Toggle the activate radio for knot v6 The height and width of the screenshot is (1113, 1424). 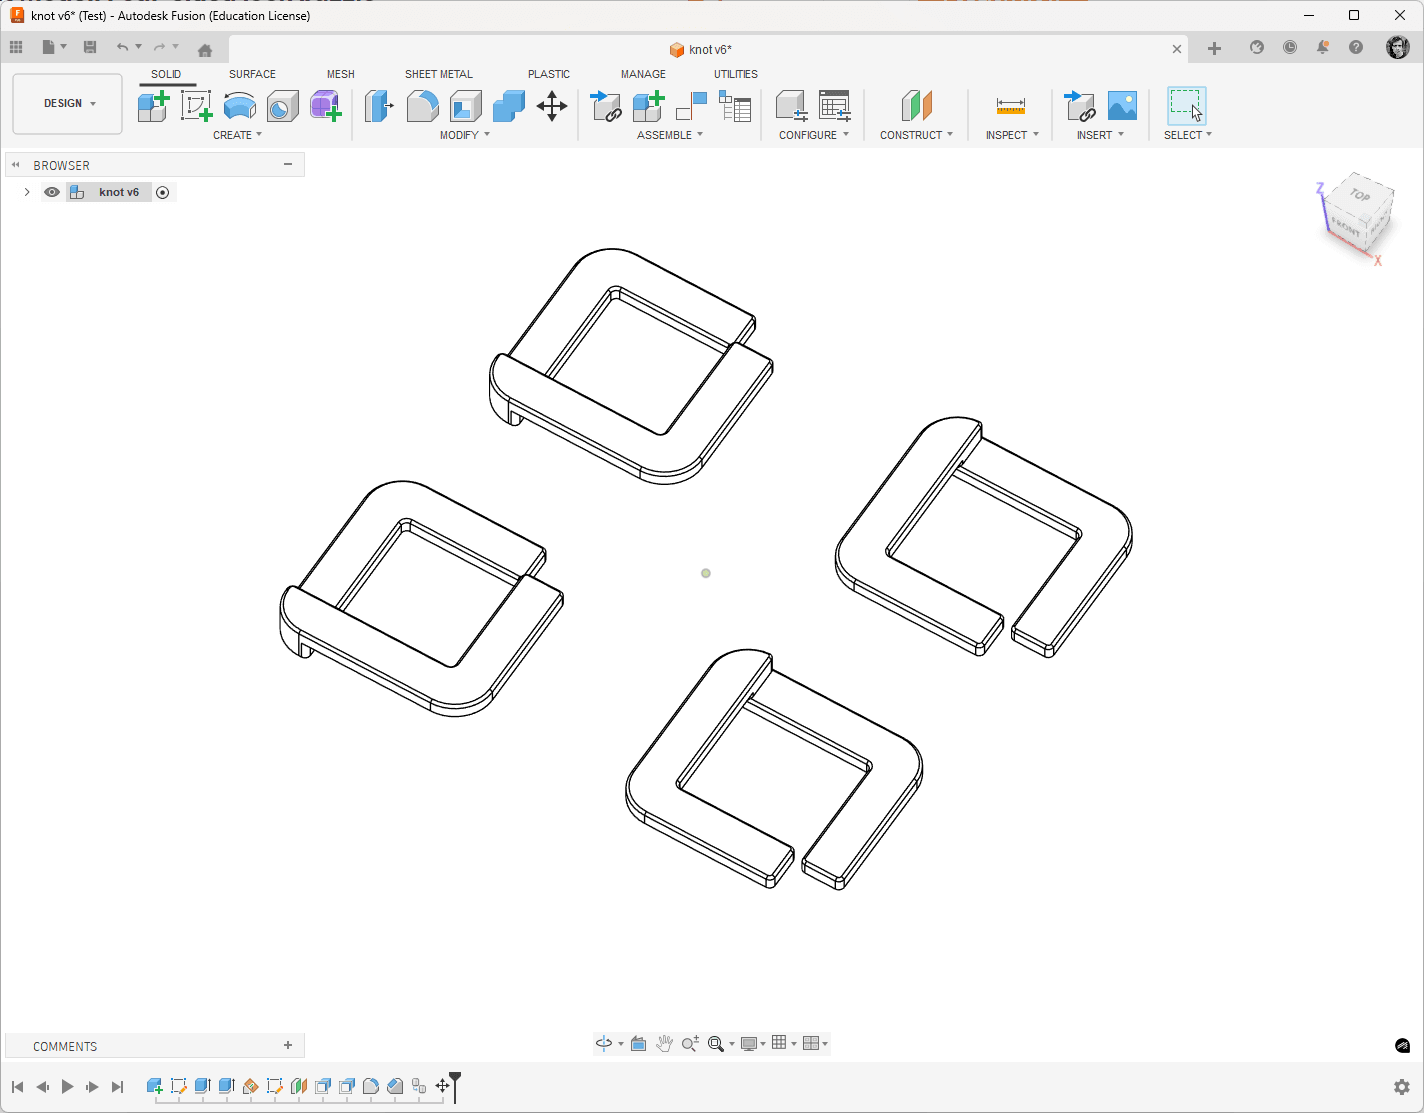pos(163,192)
